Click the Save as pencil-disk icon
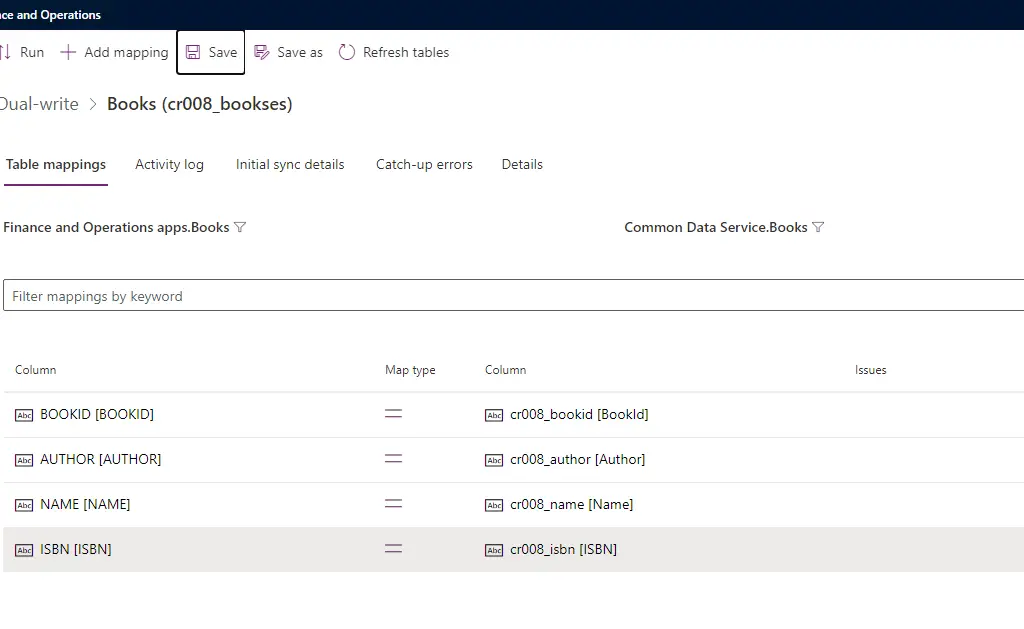Screen dimensions: 1024x629 (x=262, y=52)
